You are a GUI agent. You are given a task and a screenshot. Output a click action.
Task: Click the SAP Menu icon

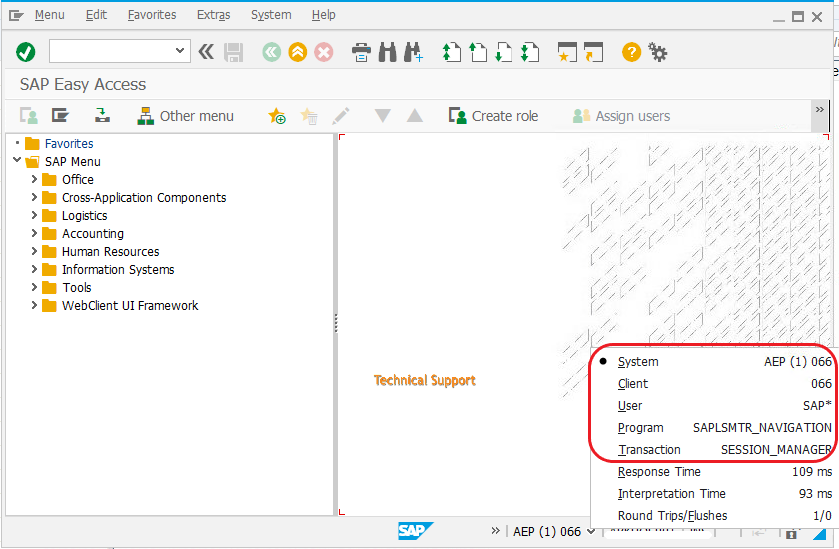click(60, 115)
